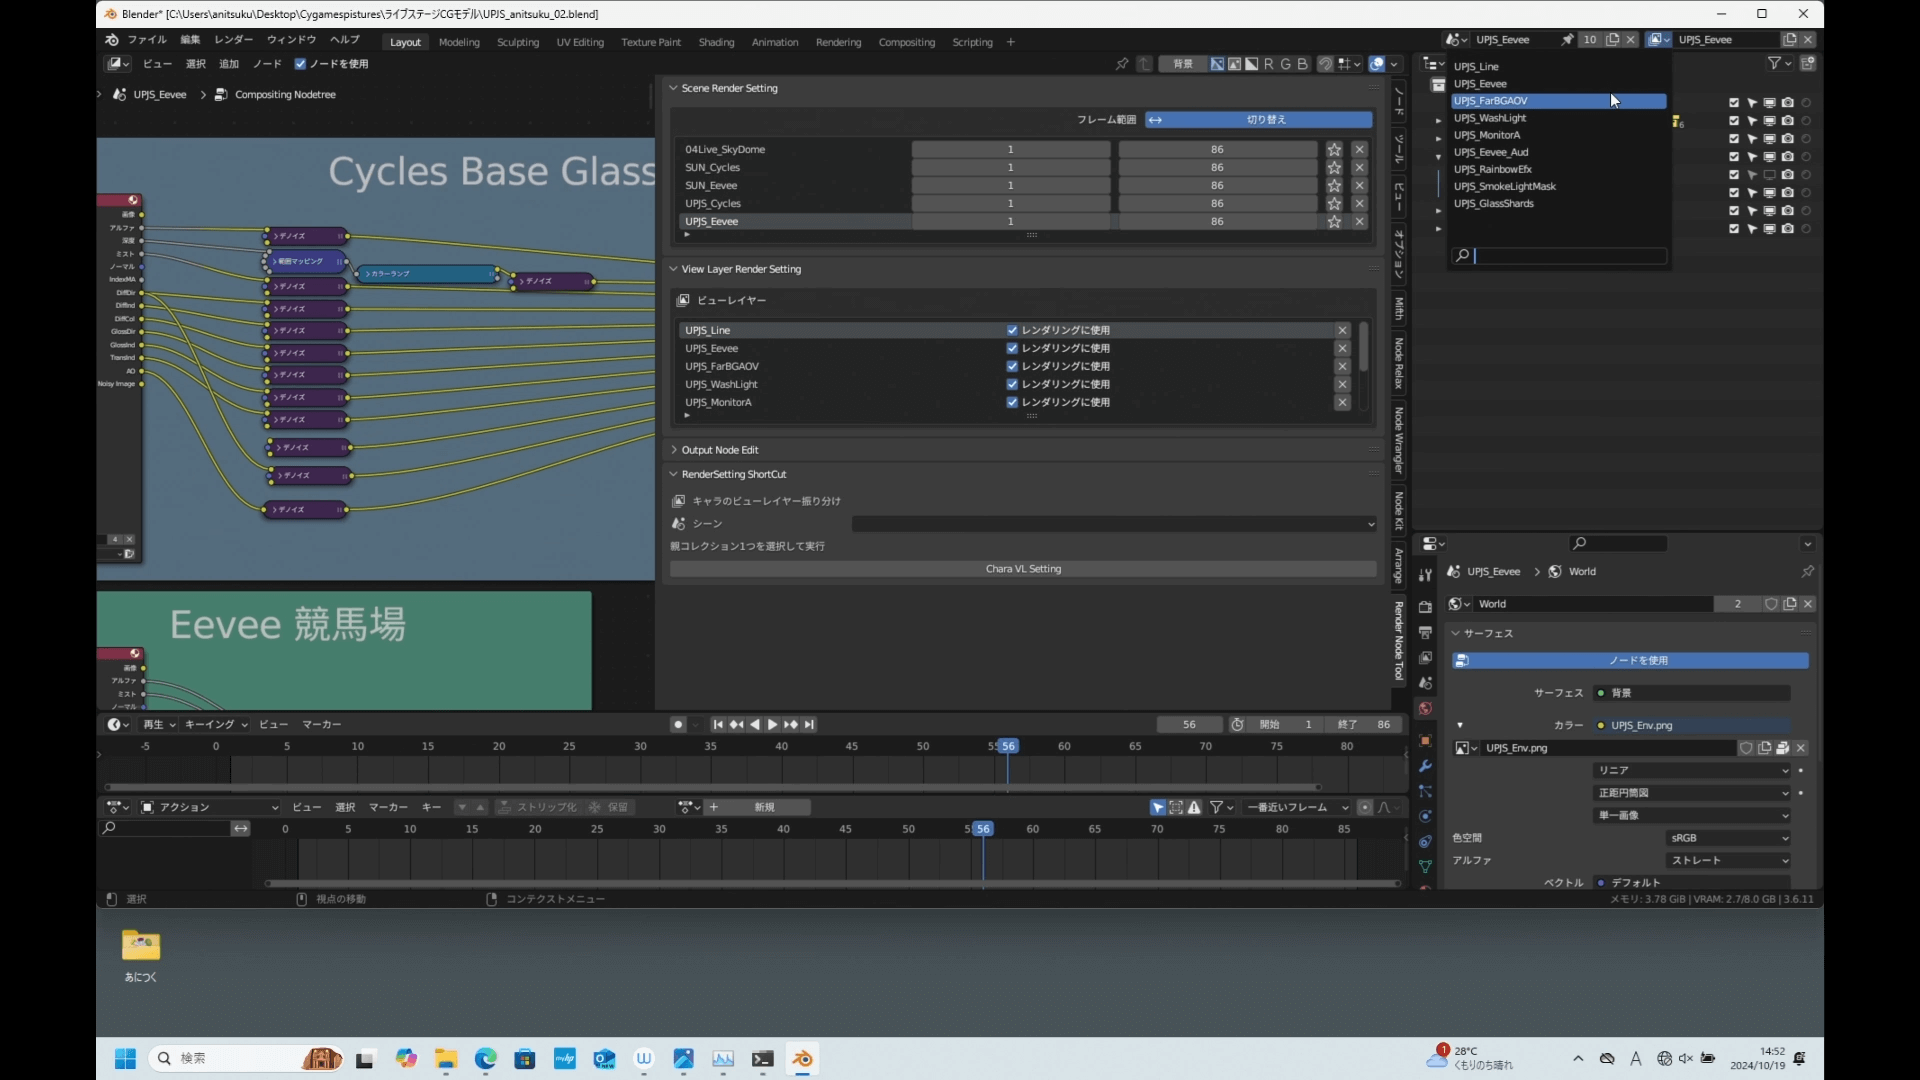
Task: Open the Particles properties tab icon
Action: 1425,791
